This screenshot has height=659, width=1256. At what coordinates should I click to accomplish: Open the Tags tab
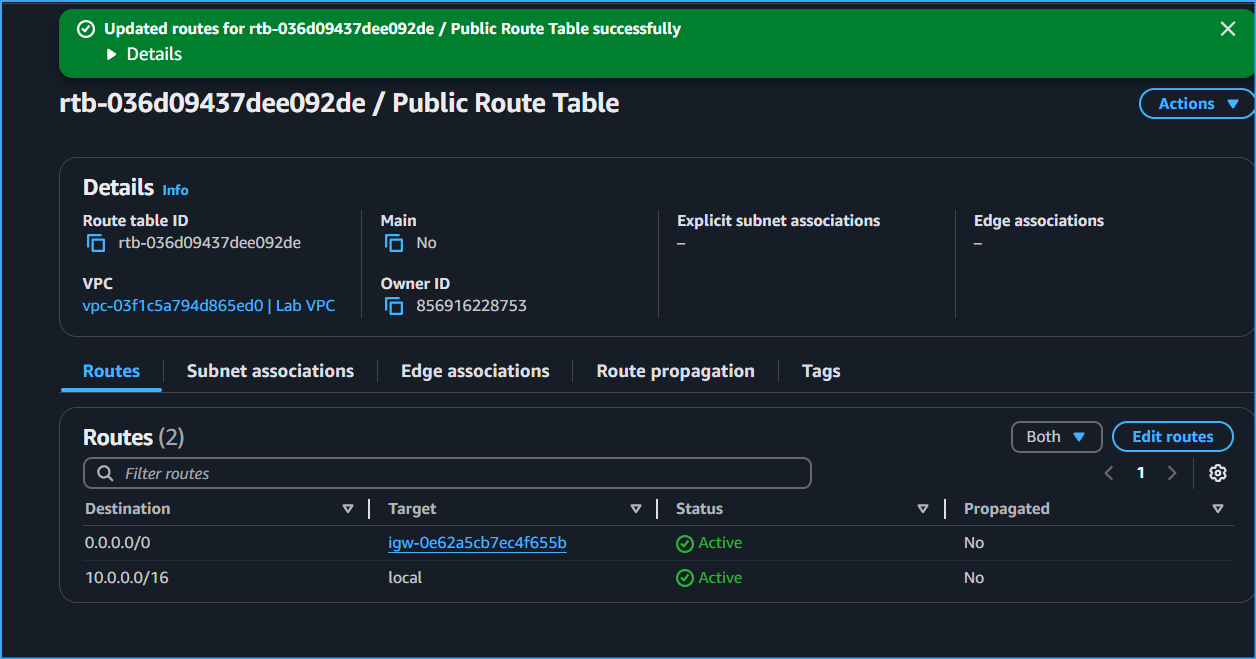point(820,370)
